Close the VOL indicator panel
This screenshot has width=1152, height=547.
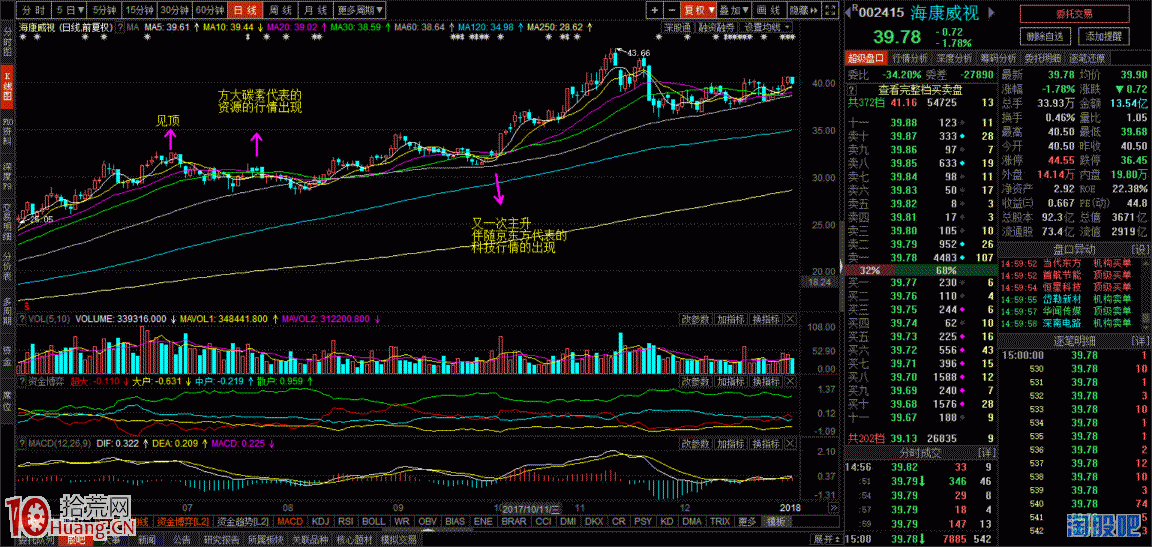coord(791,319)
